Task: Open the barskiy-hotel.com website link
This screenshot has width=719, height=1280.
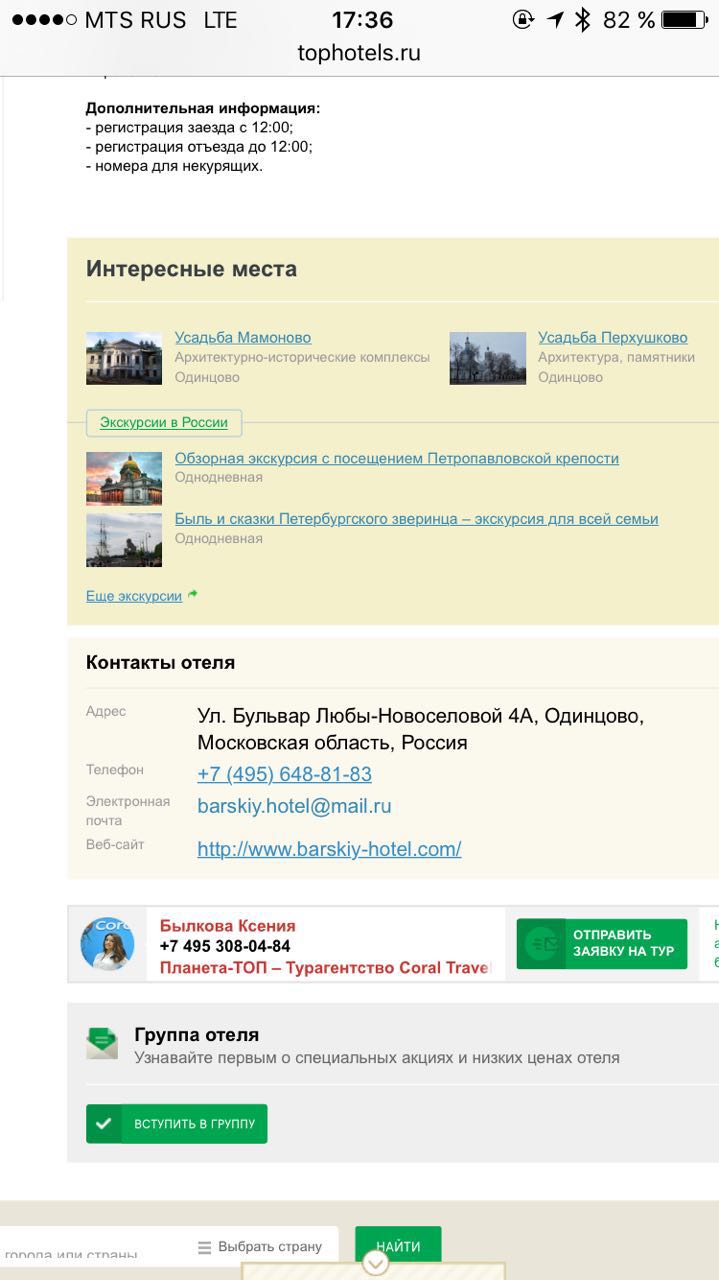Action: [x=329, y=850]
